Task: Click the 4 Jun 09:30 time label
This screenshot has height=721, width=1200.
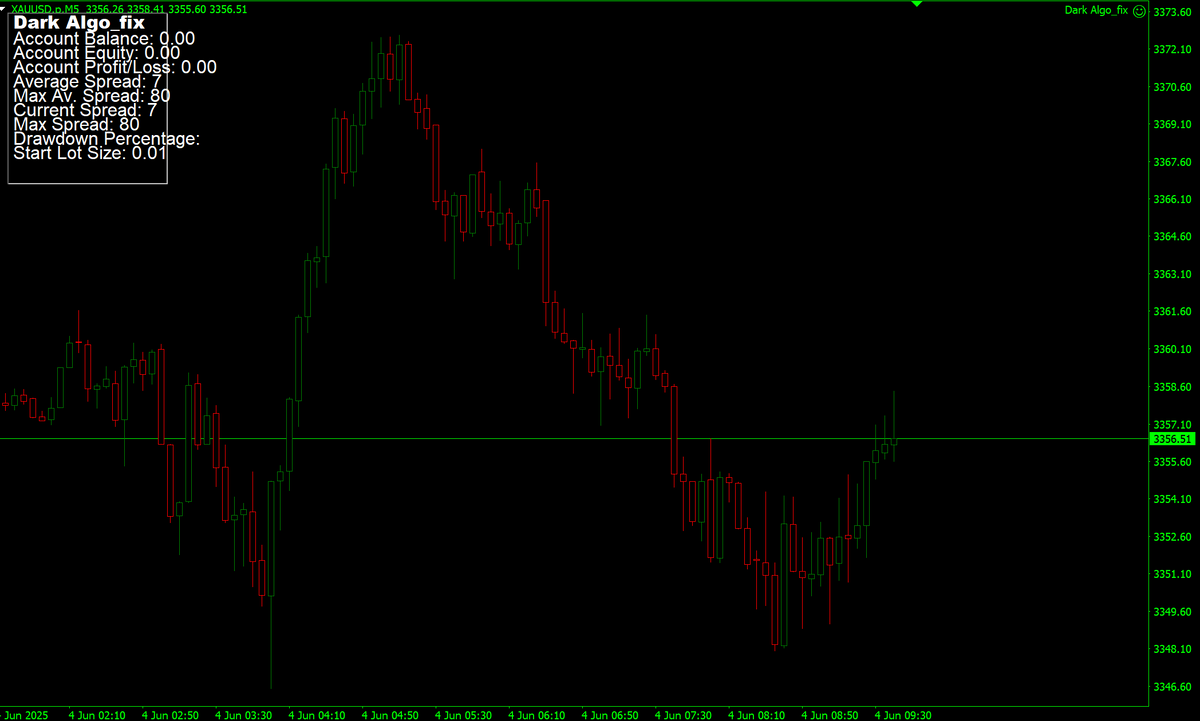Action: (903, 716)
